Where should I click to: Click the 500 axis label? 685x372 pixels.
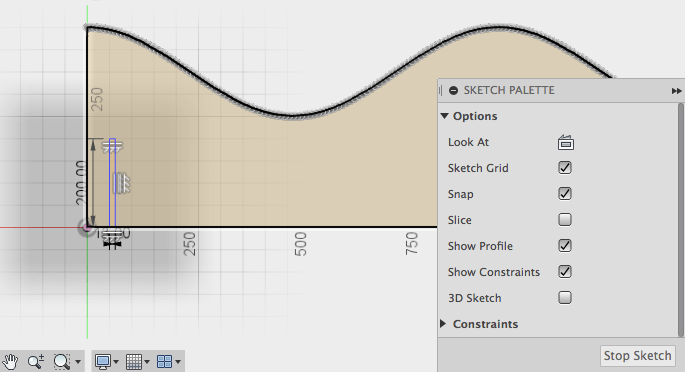301,244
